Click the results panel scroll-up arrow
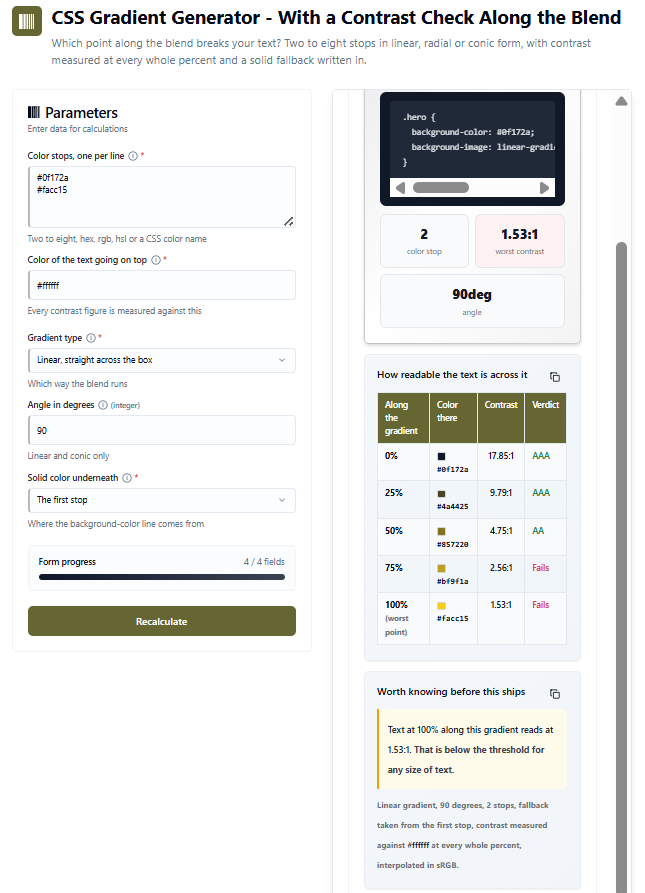 coord(622,101)
